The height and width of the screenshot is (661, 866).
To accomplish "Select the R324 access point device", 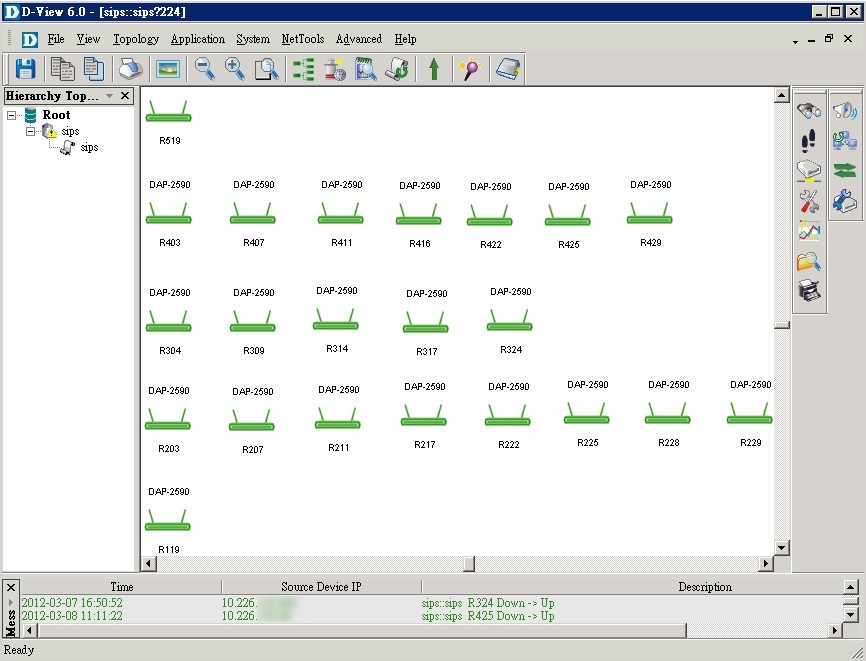I will [x=509, y=321].
